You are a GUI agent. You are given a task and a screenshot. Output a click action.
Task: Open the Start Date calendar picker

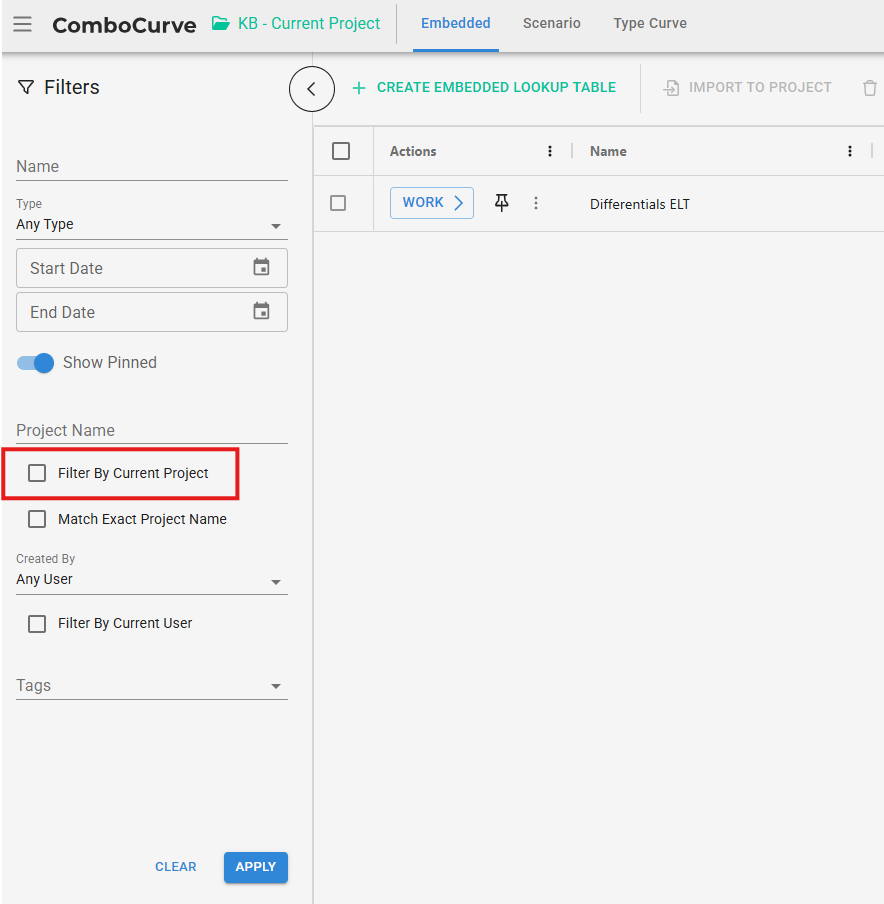pyautogui.click(x=261, y=267)
